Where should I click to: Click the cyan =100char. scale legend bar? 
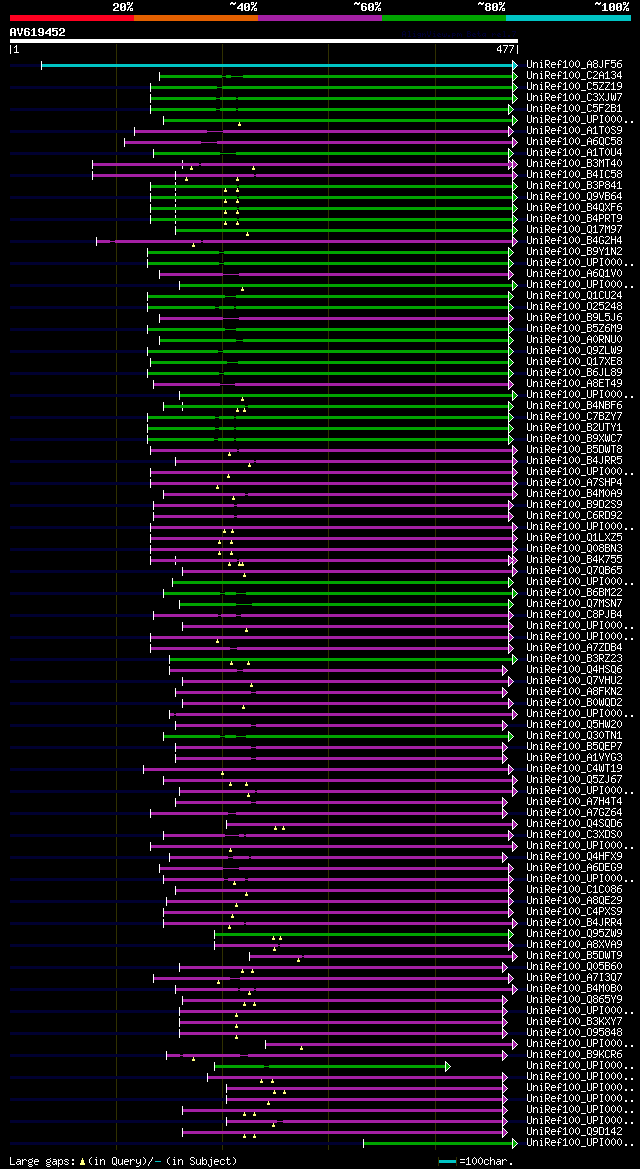pos(448,1162)
